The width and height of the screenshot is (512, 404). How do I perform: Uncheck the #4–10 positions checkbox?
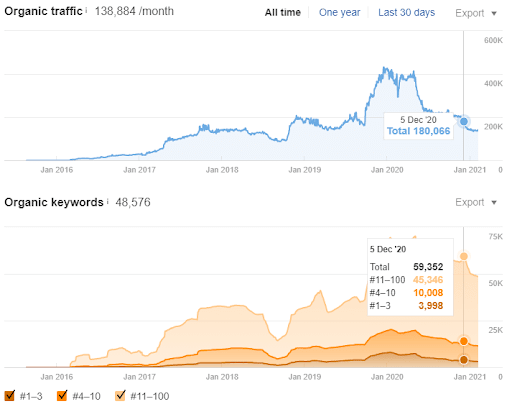point(62,396)
